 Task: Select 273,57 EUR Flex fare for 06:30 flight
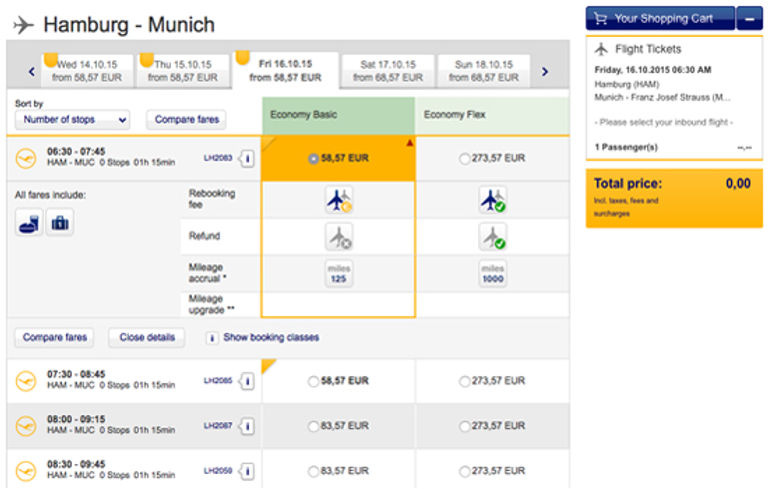(x=464, y=159)
